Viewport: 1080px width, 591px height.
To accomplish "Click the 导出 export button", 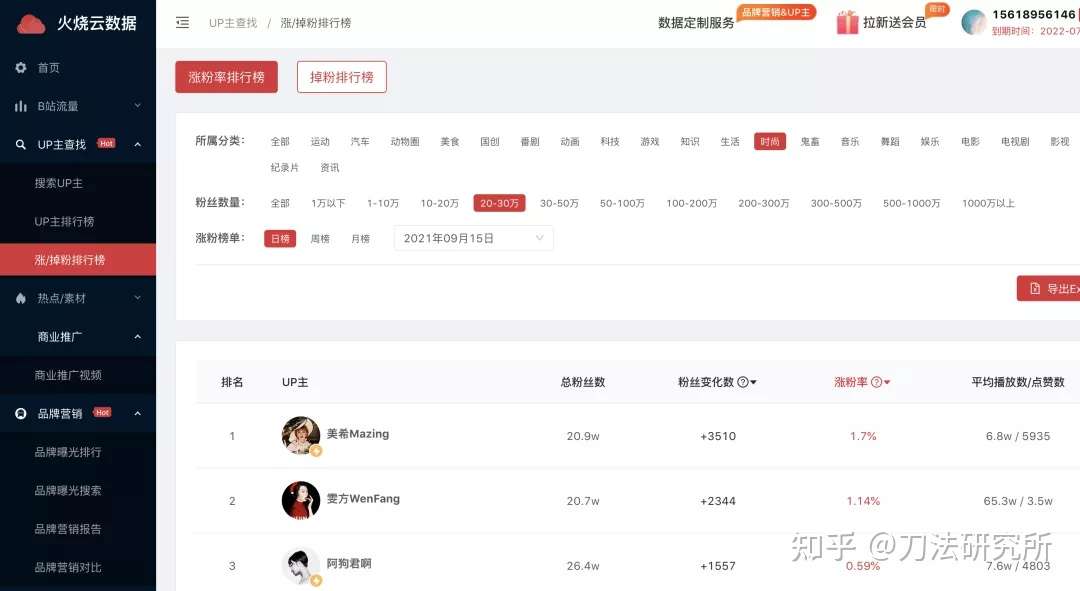I will tap(1048, 289).
